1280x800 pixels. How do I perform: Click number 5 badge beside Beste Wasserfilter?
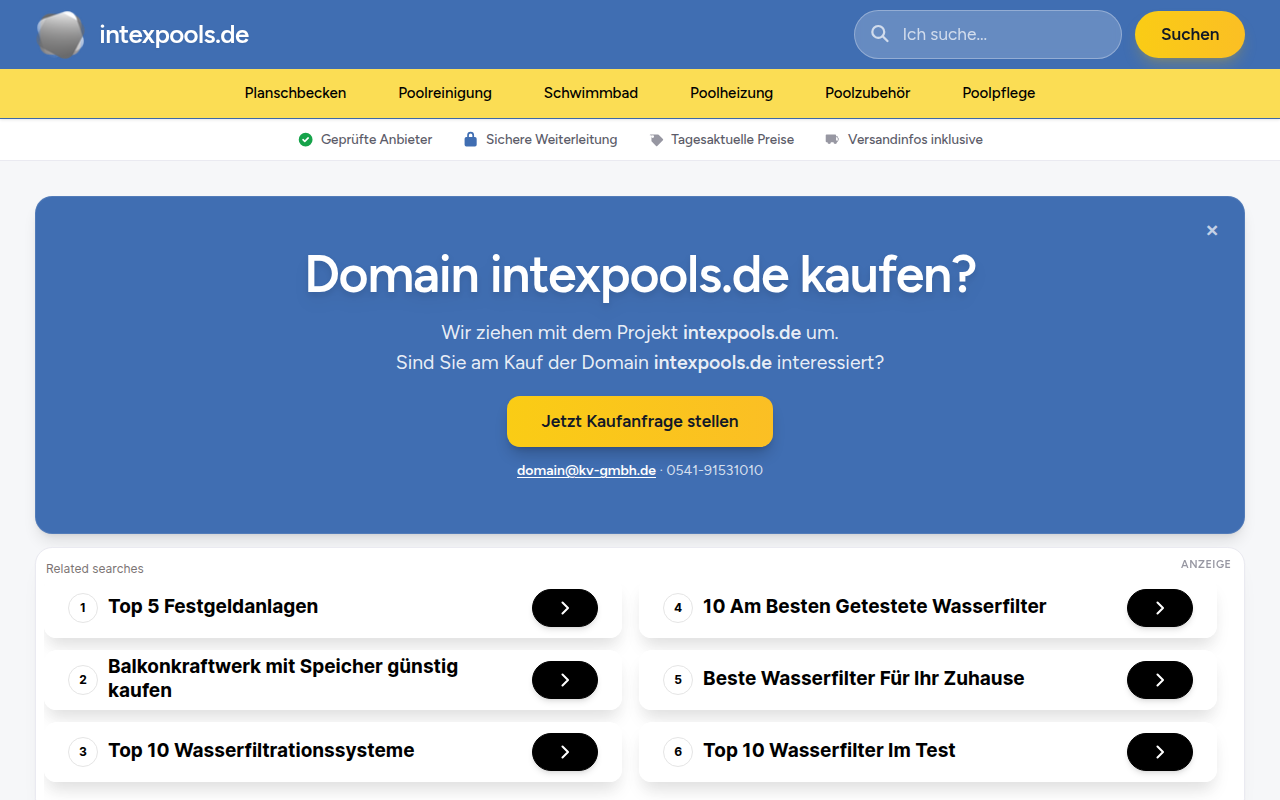pyautogui.click(x=678, y=680)
